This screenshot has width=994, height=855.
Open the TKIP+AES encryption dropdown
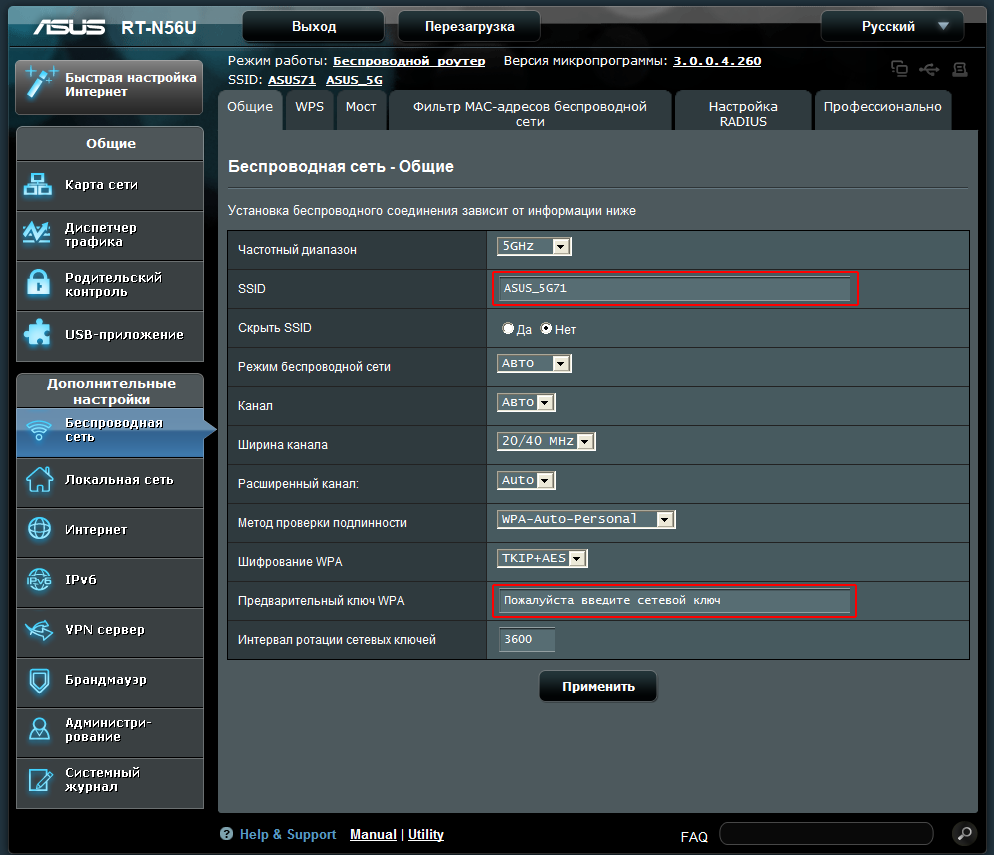tap(542, 558)
